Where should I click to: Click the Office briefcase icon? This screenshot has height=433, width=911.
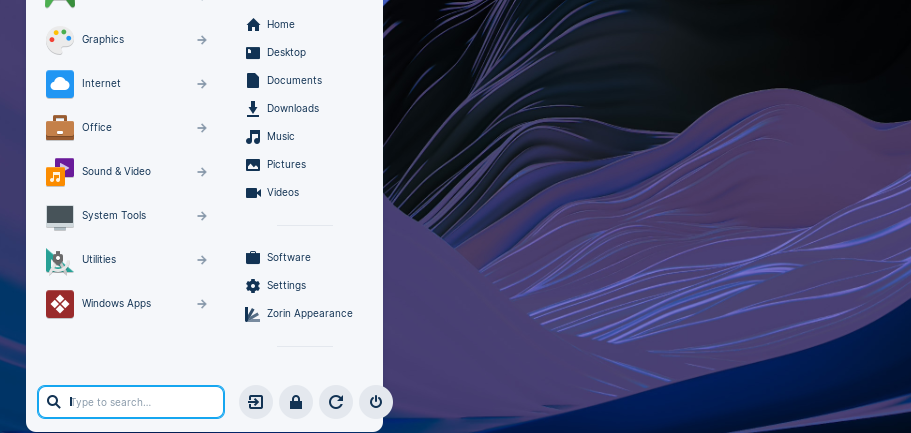point(60,128)
